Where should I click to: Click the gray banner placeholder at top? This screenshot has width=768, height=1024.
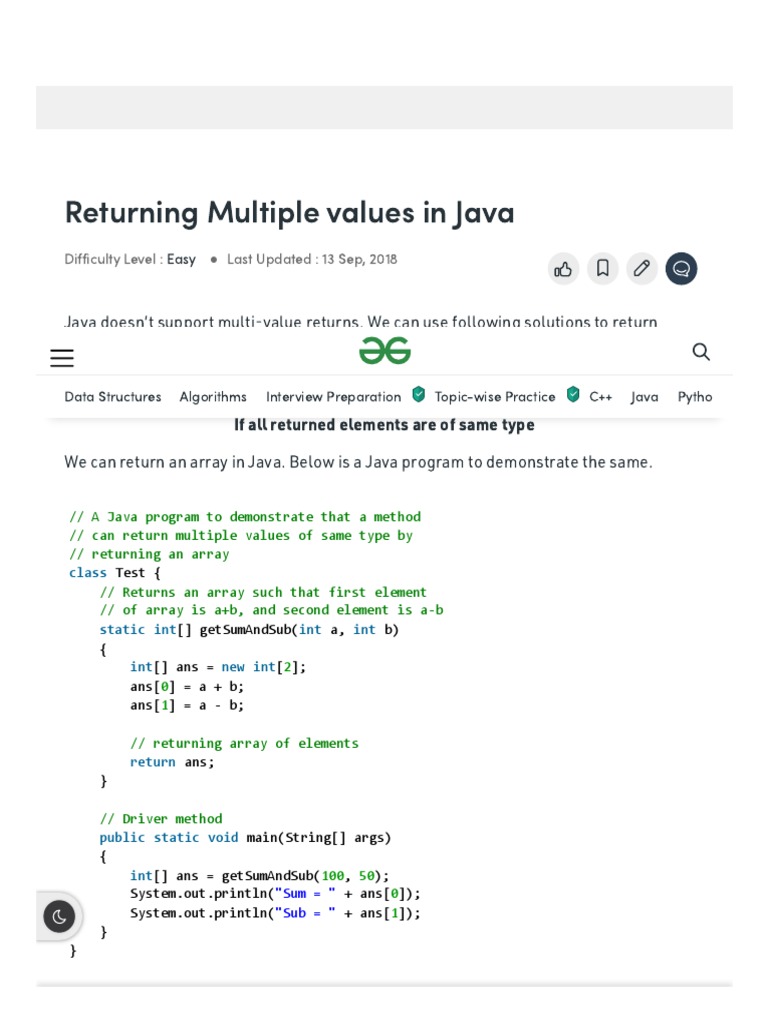pos(384,107)
